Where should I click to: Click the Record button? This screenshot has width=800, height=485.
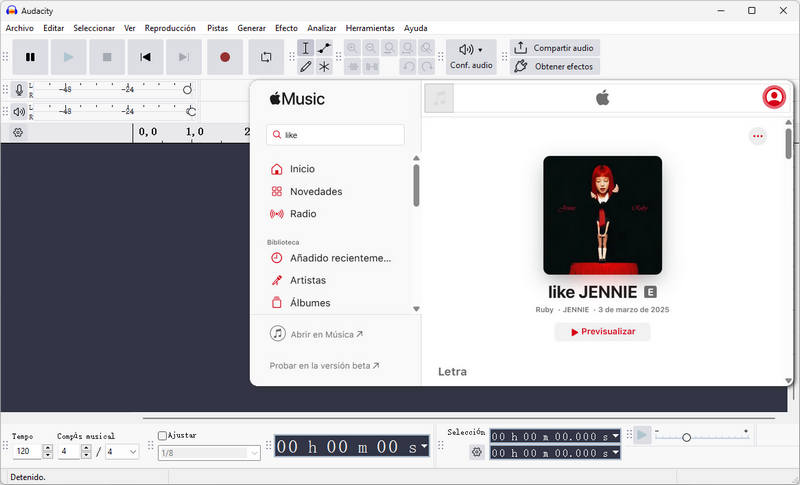point(225,57)
